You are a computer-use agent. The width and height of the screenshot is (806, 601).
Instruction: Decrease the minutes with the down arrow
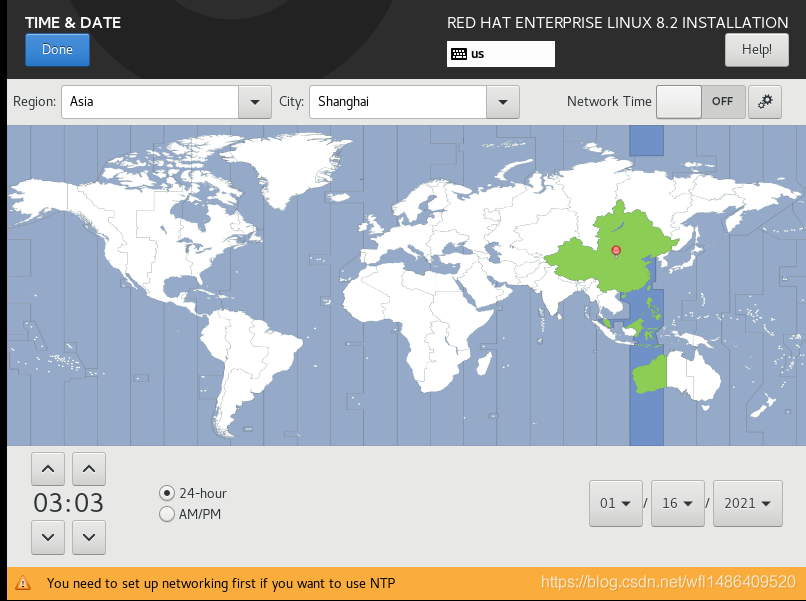pyautogui.click(x=89, y=537)
